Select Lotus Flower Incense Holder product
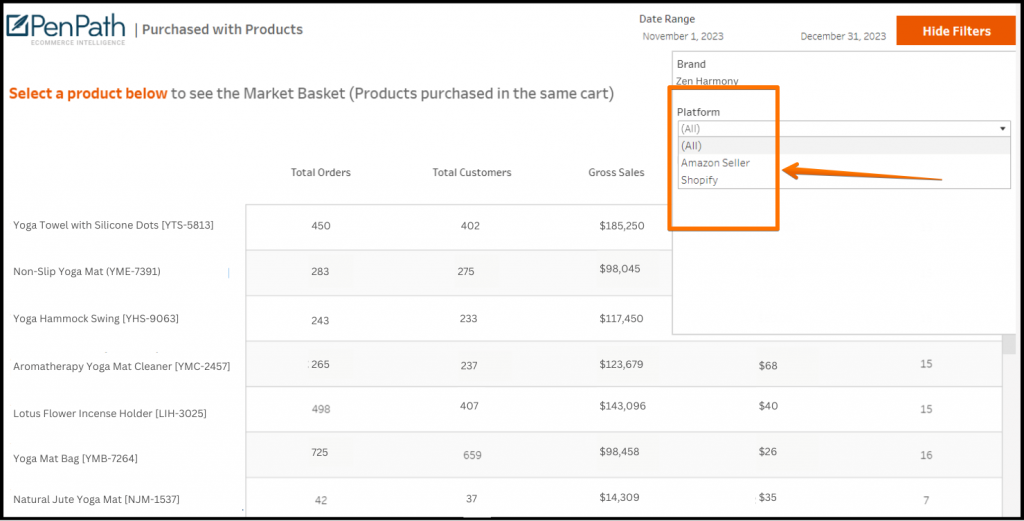This screenshot has width=1024, height=521. coord(110,413)
